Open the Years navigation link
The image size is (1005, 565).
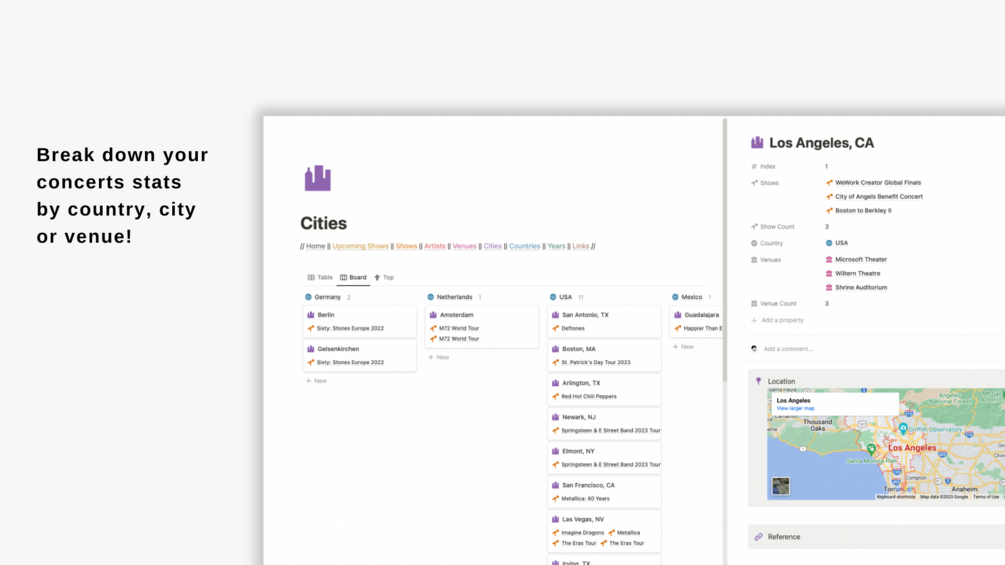tap(556, 246)
